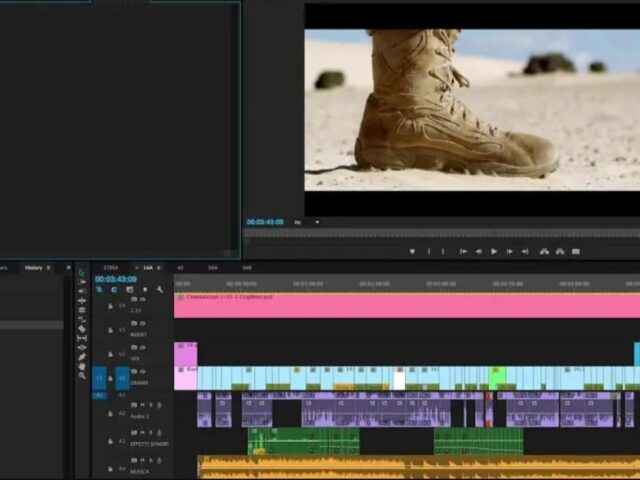Image resolution: width=640 pixels, height=480 pixels.
Task: Click the Export Frame camera icon
Action: (x=575, y=252)
